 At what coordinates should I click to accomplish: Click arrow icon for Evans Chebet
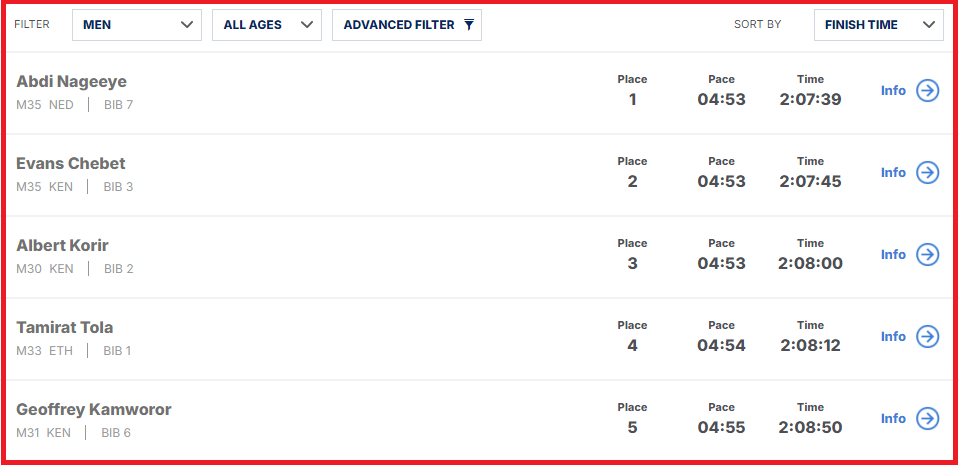[x=927, y=172]
